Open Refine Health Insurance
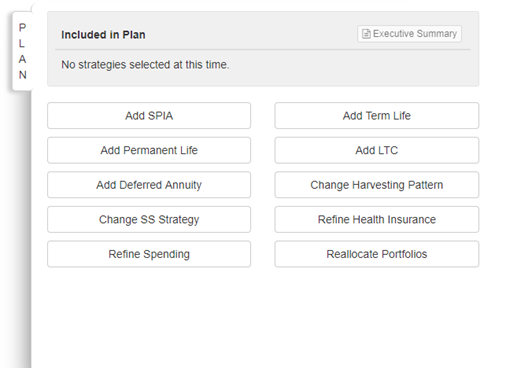The image size is (506, 368). [377, 219]
